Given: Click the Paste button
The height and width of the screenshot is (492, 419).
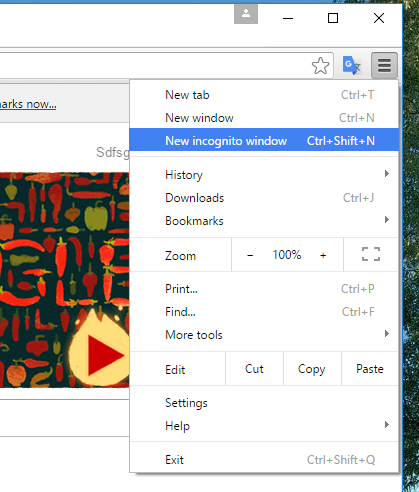Looking at the screenshot, I should [x=370, y=369].
